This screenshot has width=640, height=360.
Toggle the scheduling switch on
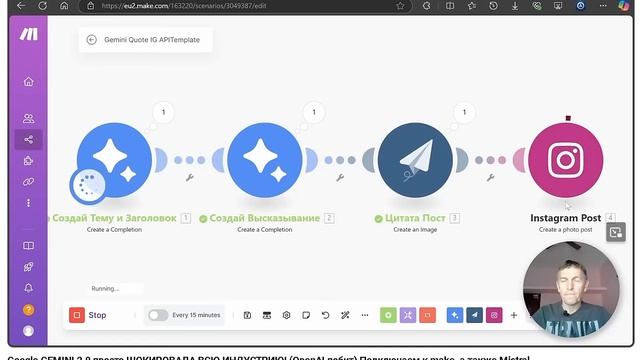point(158,315)
